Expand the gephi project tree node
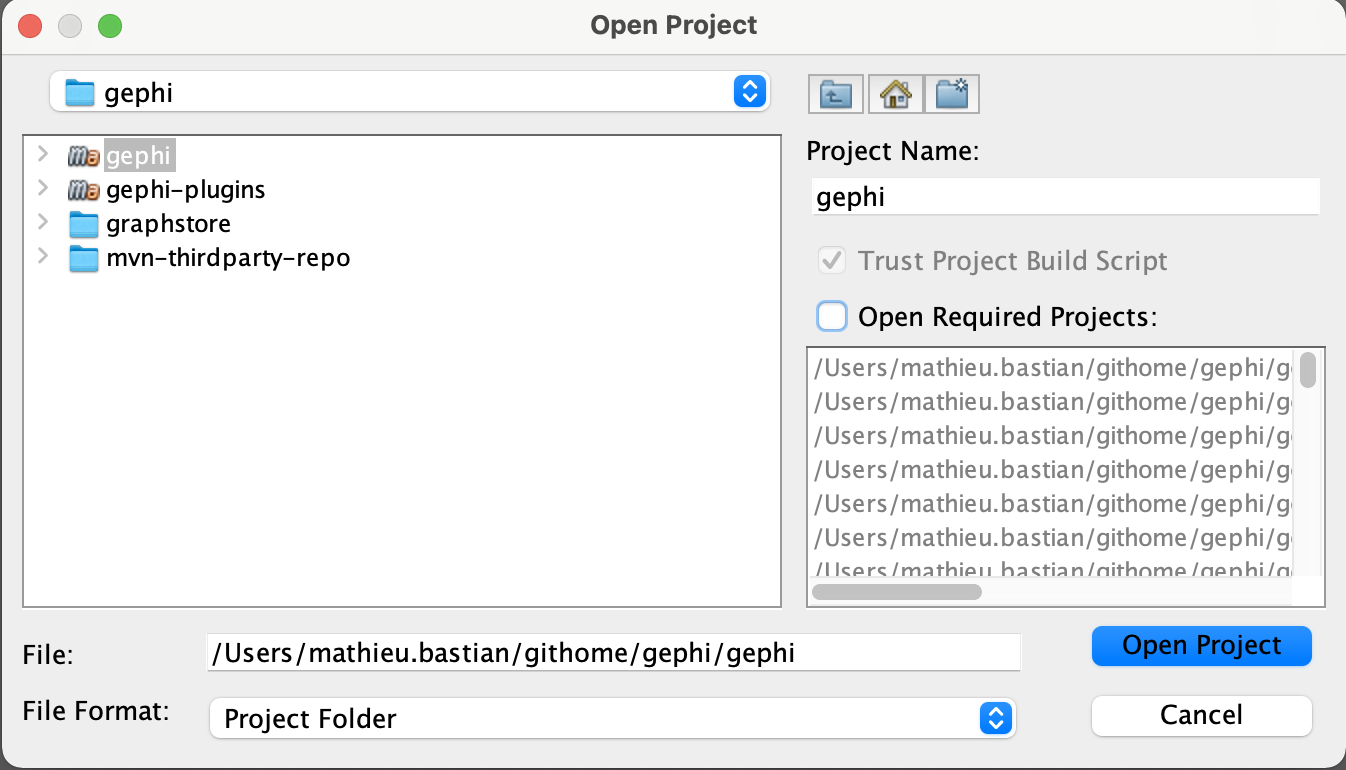Image resolution: width=1346 pixels, height=770 pixels. pos(42,155)
